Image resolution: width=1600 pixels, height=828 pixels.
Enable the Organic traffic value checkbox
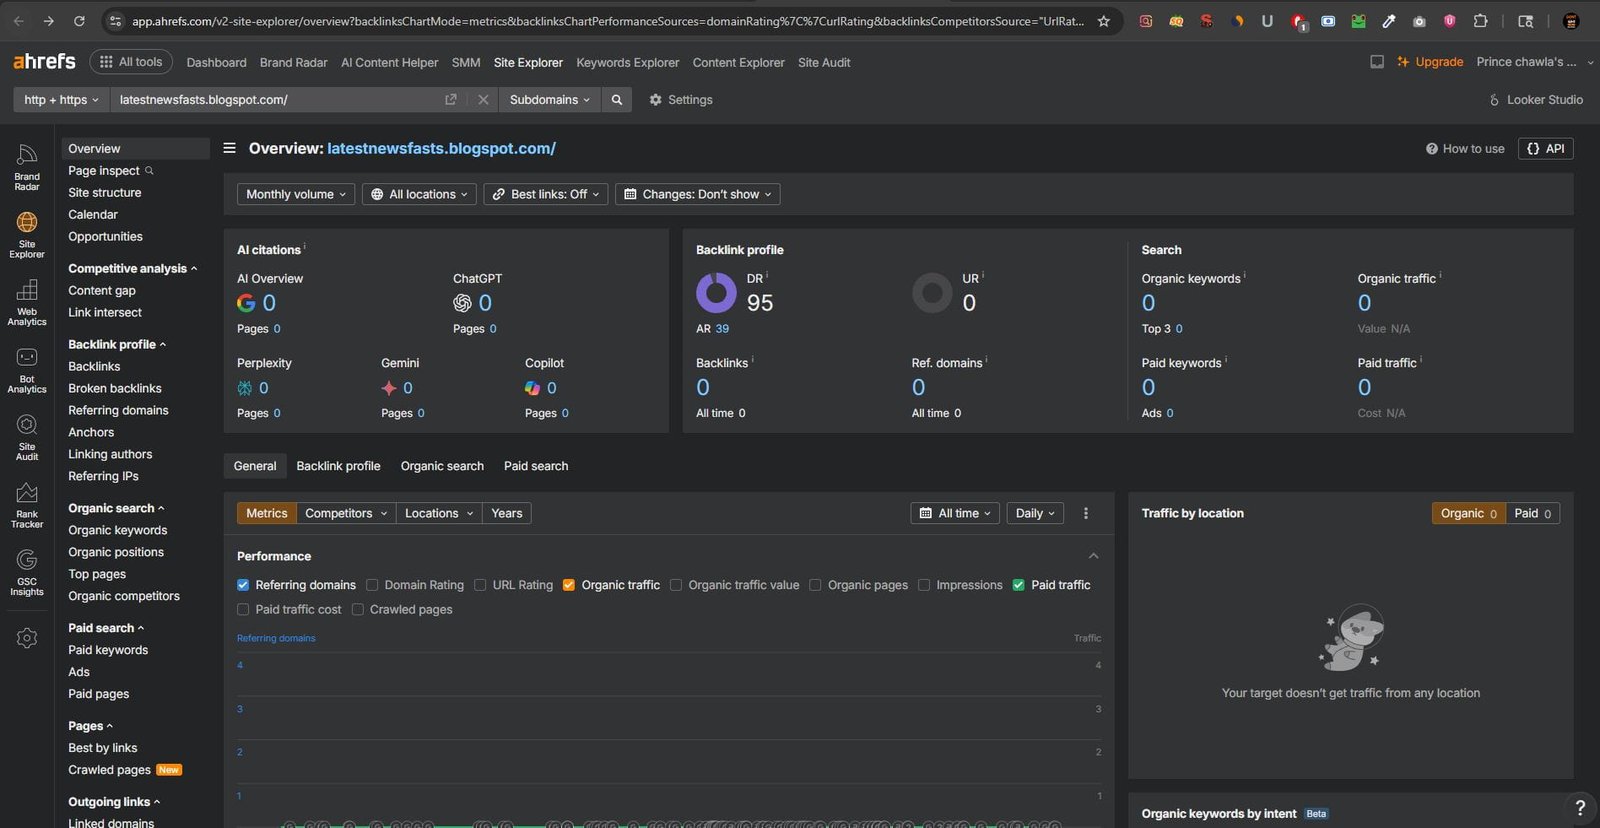[676, 585]
